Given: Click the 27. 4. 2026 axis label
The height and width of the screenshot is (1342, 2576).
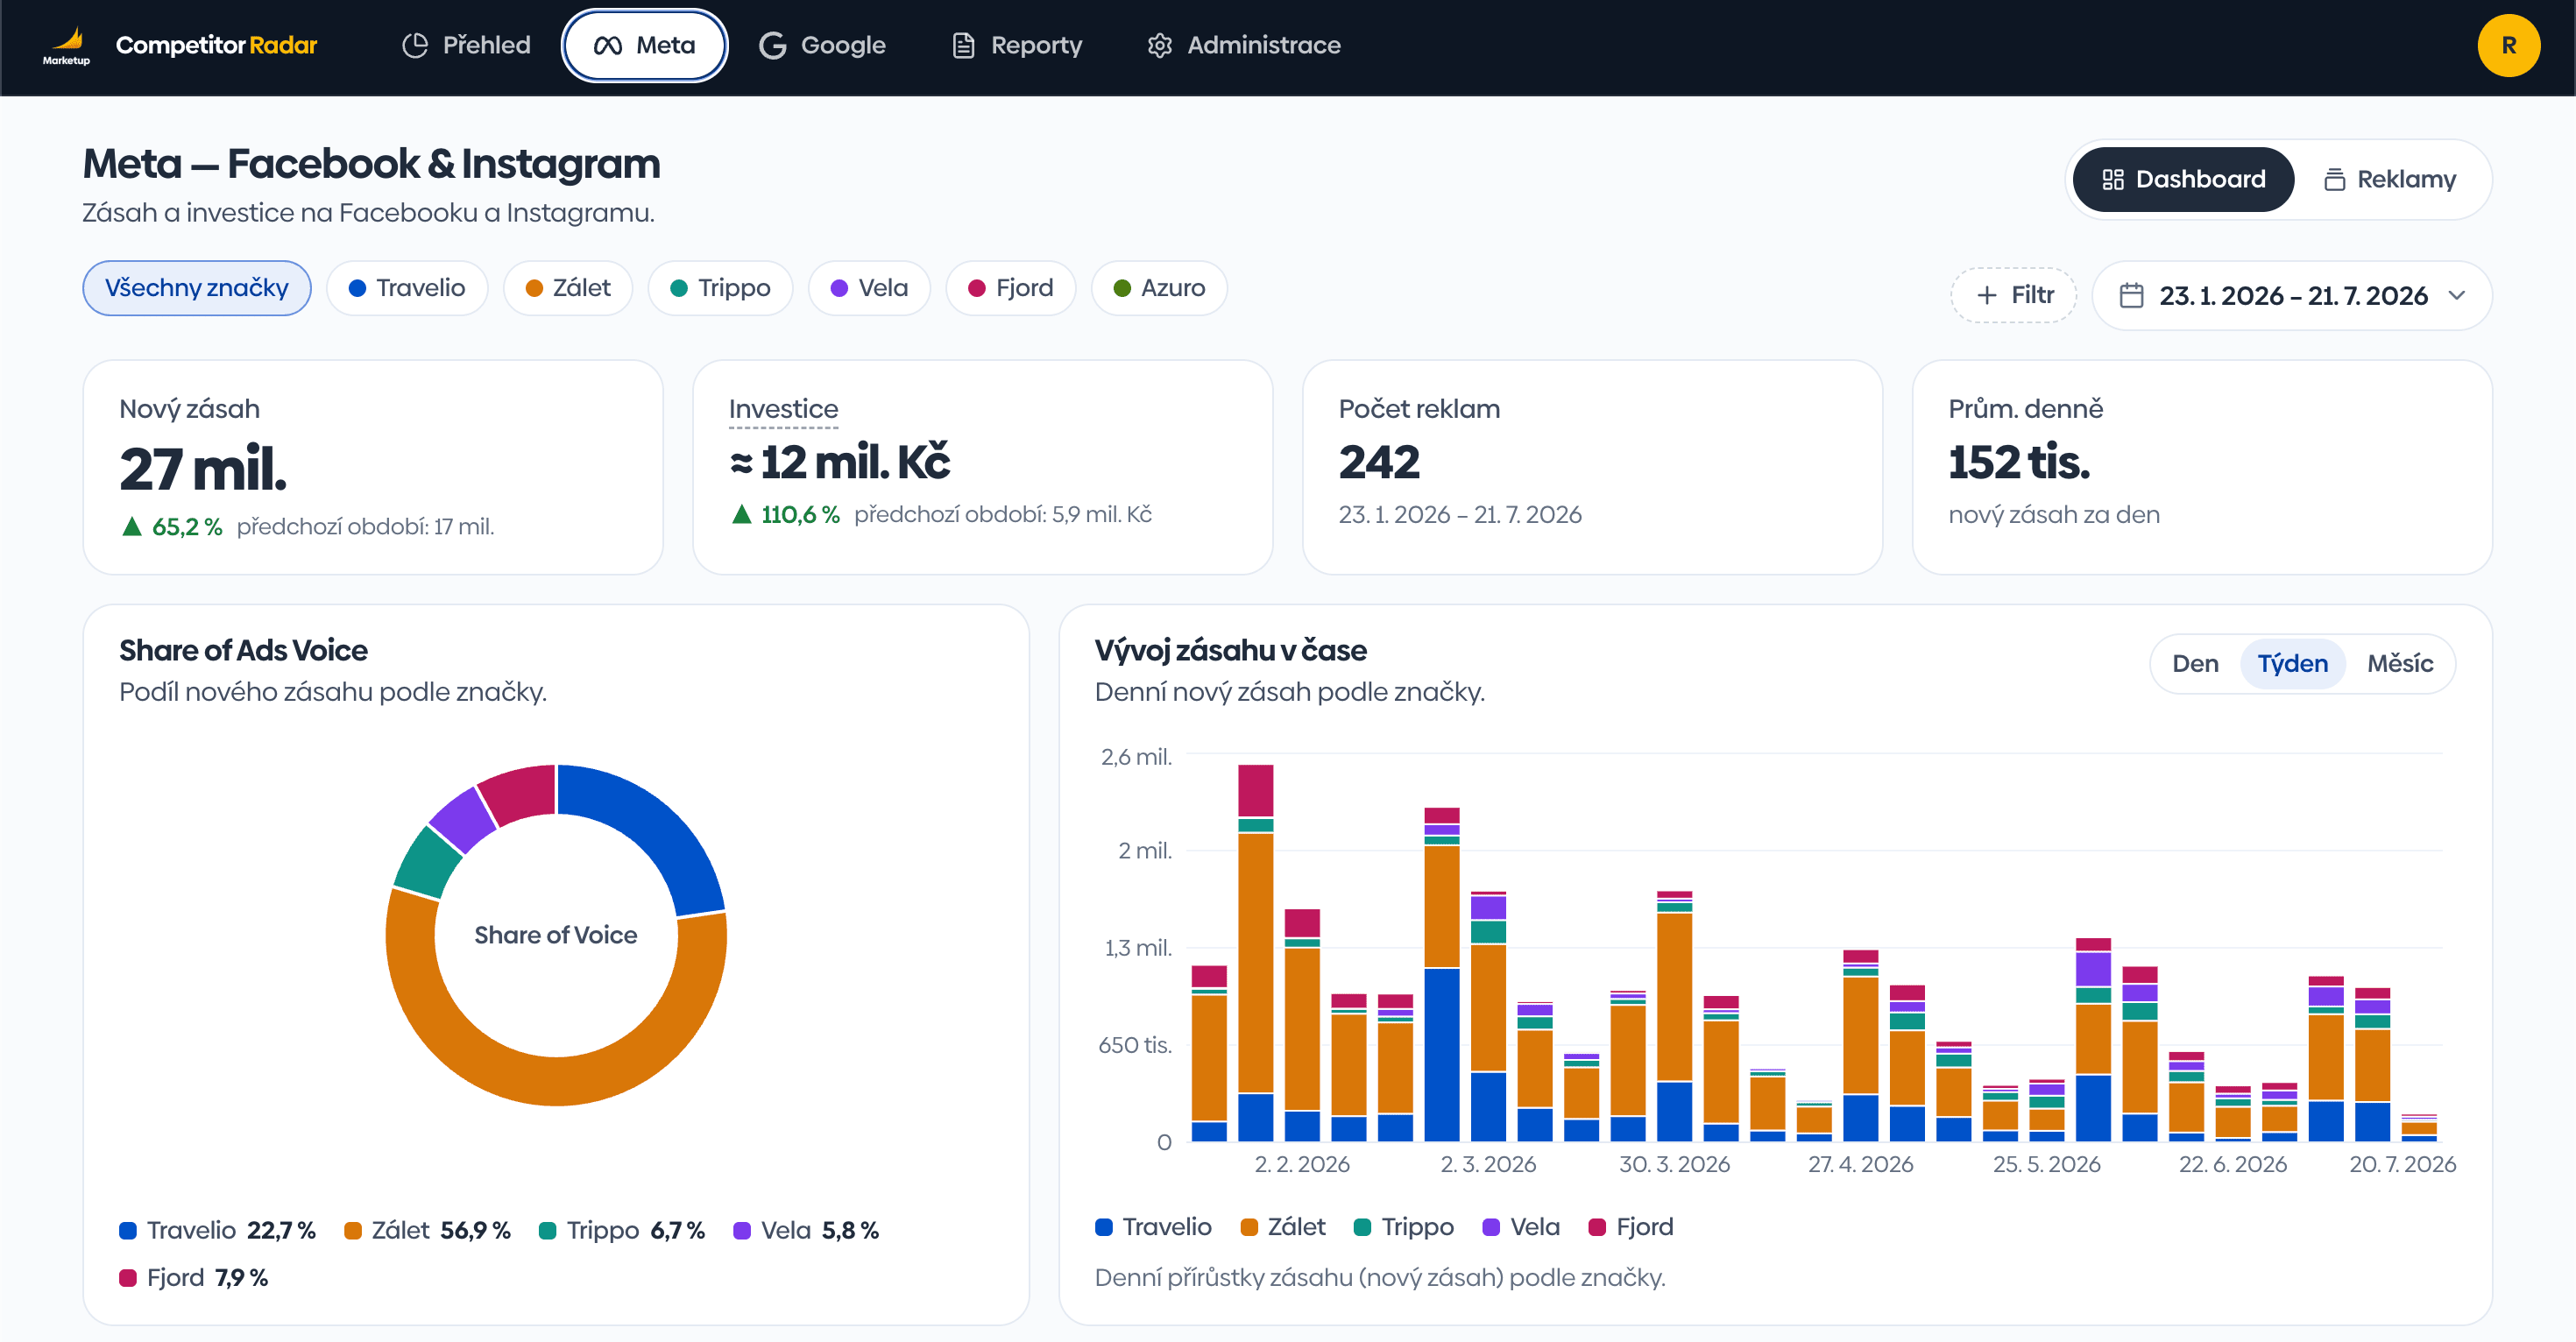Looking at the screenshot, I should point(1860,1164).
